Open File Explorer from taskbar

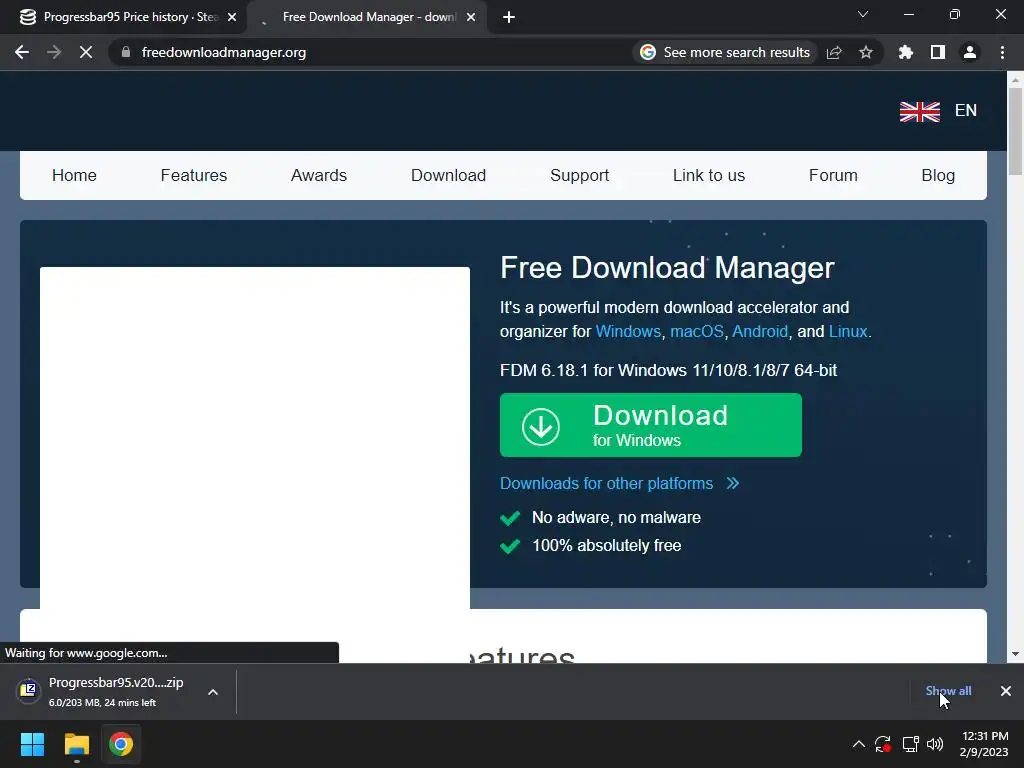76,744
